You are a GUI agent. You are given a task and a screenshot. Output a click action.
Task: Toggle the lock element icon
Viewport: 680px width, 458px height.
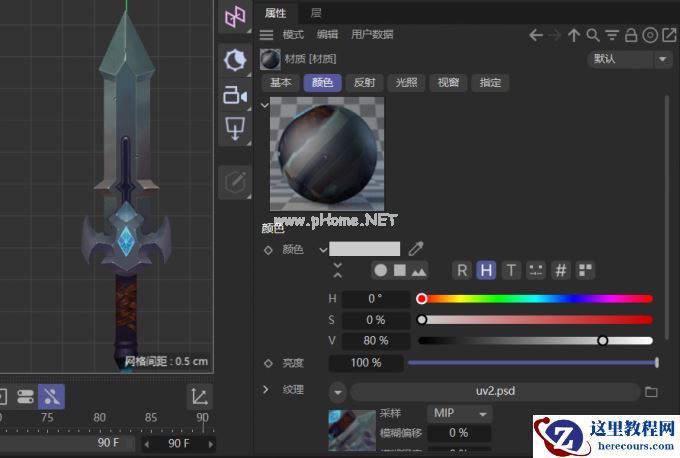pyautogui.click(x=631, y=35)
